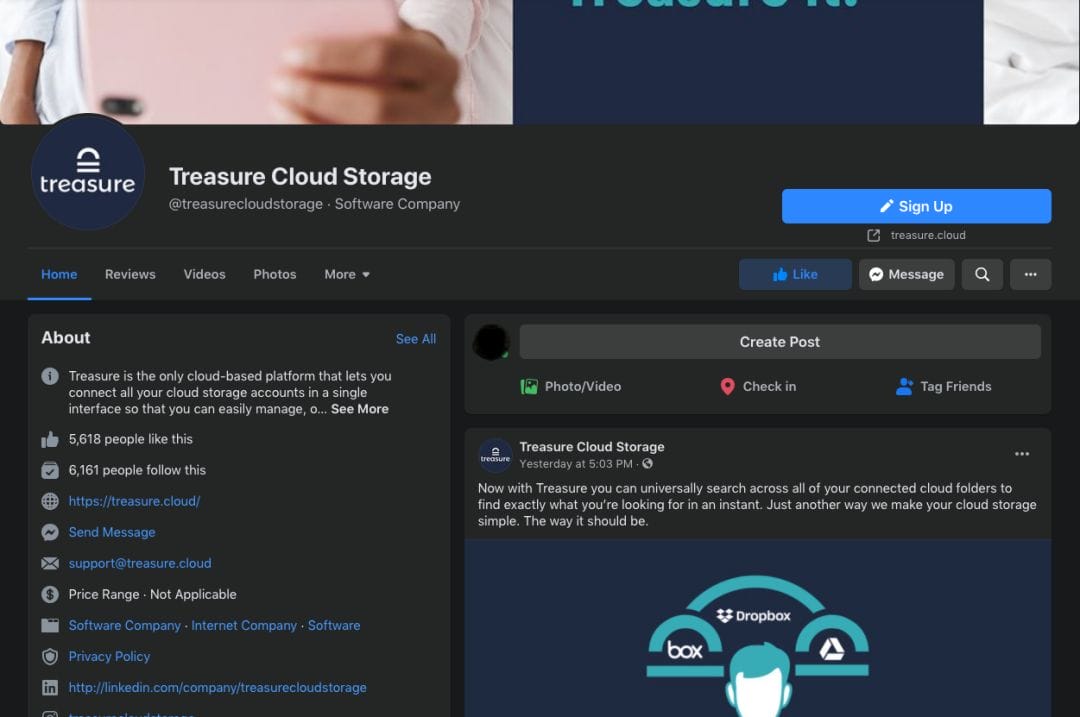
Task: Click the info icon in About
Action: (50, 376)
